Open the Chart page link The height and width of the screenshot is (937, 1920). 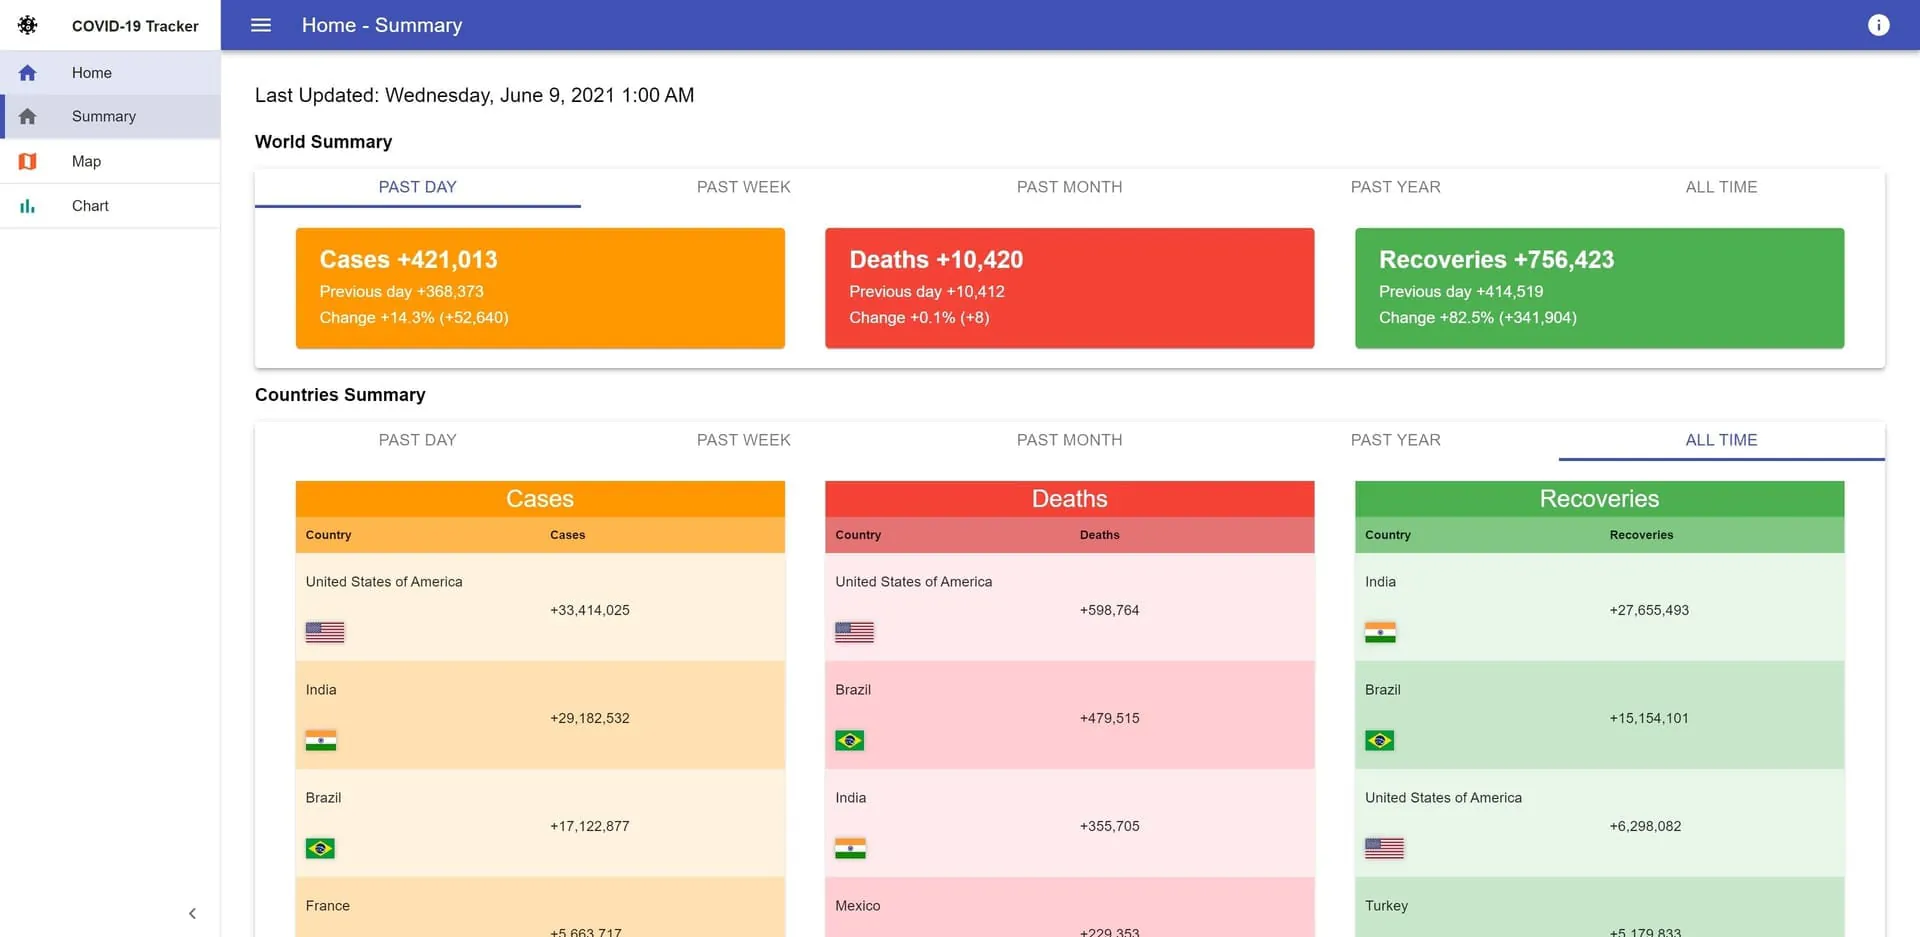tap(110, 206)
